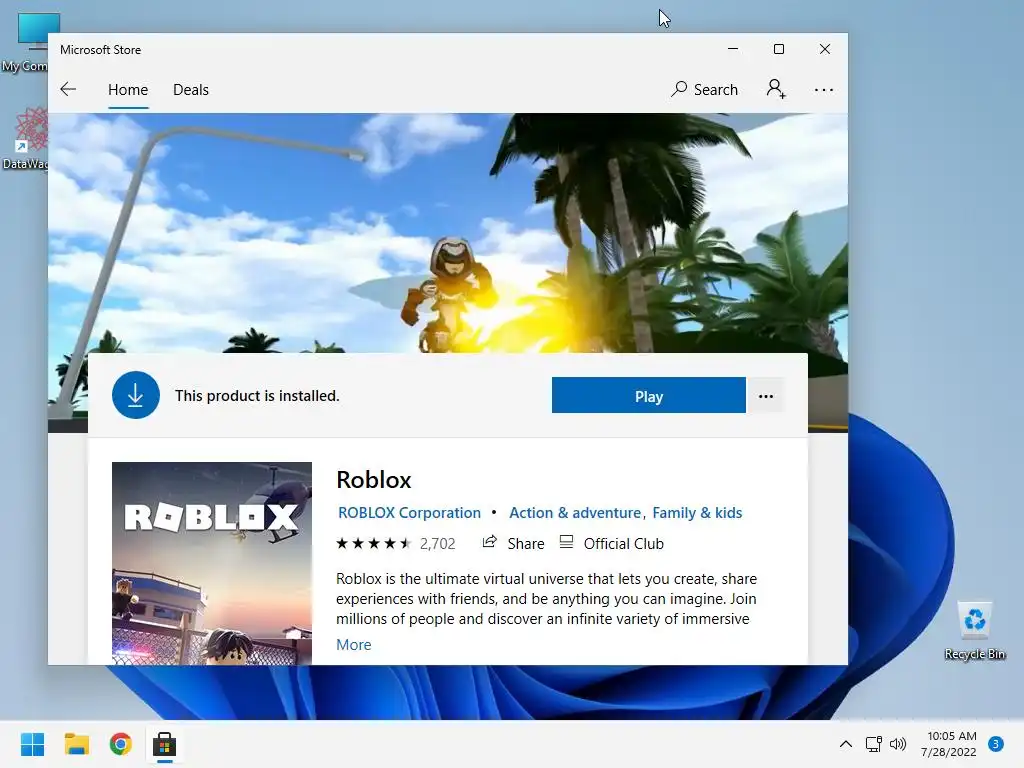Viewport: 1024px width, 768px height.
Task: Switch to the Deals tab
Action: (x=191, y=89)
